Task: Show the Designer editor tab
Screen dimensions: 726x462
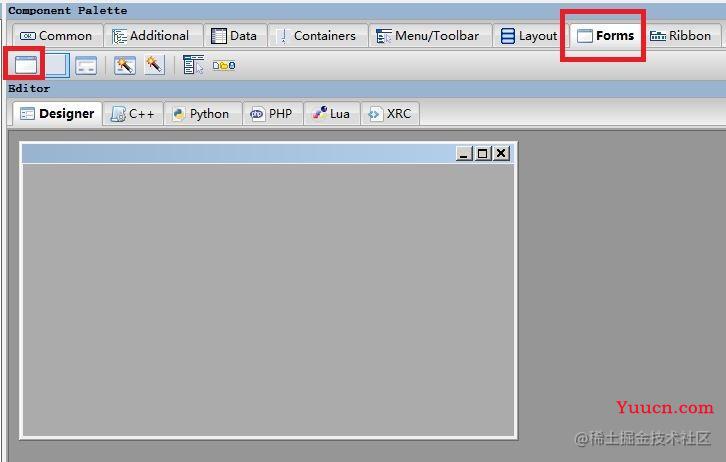Action: 57,113
